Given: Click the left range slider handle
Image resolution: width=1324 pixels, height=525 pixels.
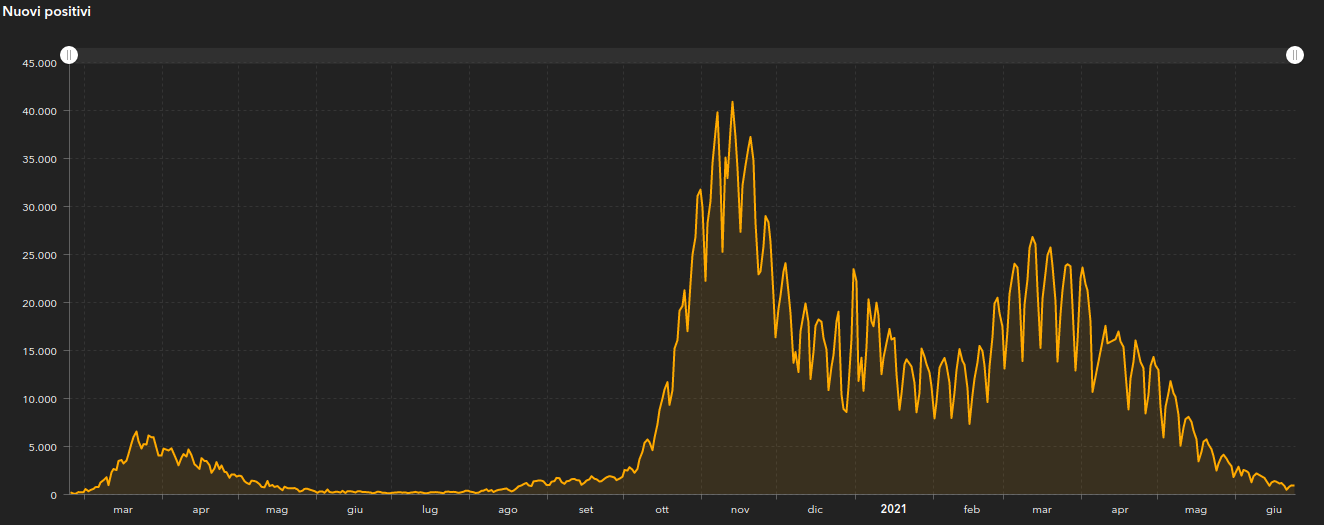Looking at the screenshot, I should click(x=69, y=55).
